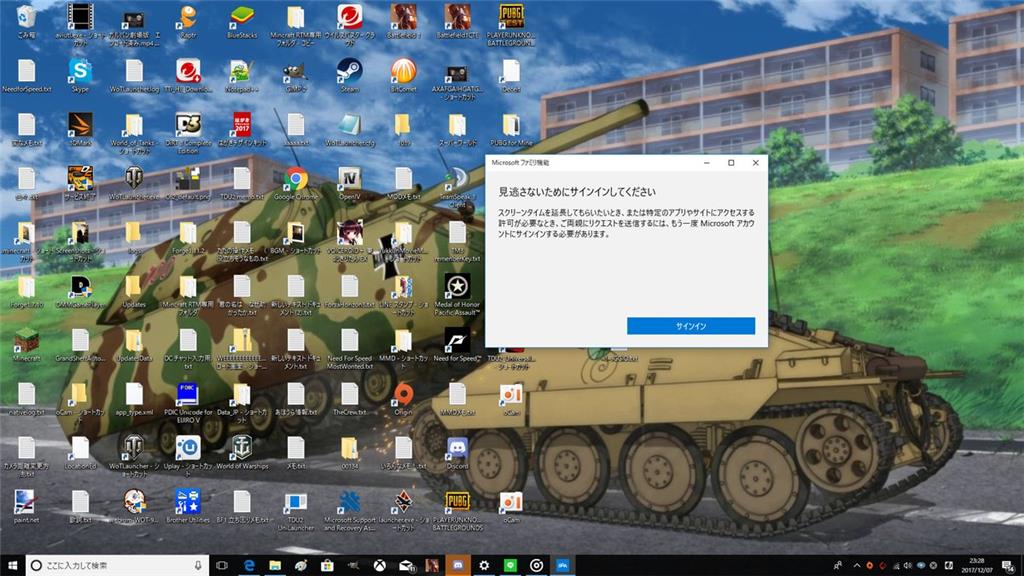Click the GIMP desktop shortcut
This screenshot has width=1024, height=576.
[296, 76]
